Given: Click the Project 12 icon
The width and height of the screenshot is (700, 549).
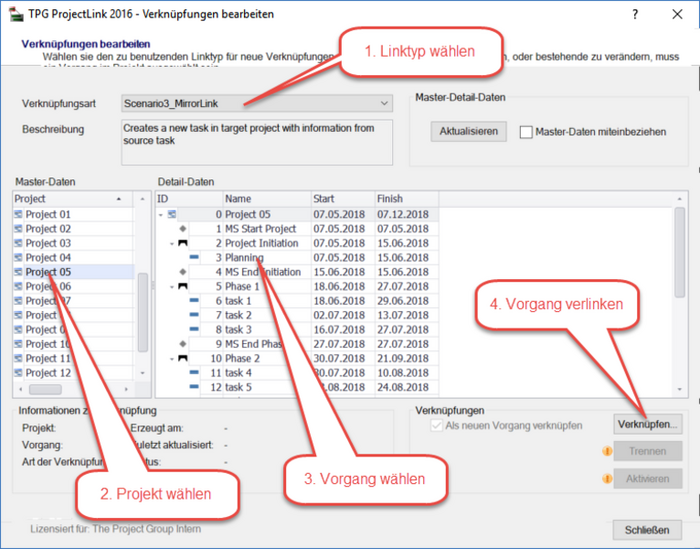Looking at the screenshot, I should point(18,373).
